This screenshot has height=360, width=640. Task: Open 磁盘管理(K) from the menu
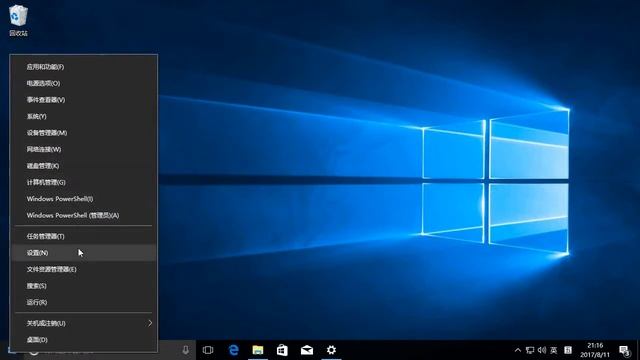[x=83, y=166]
